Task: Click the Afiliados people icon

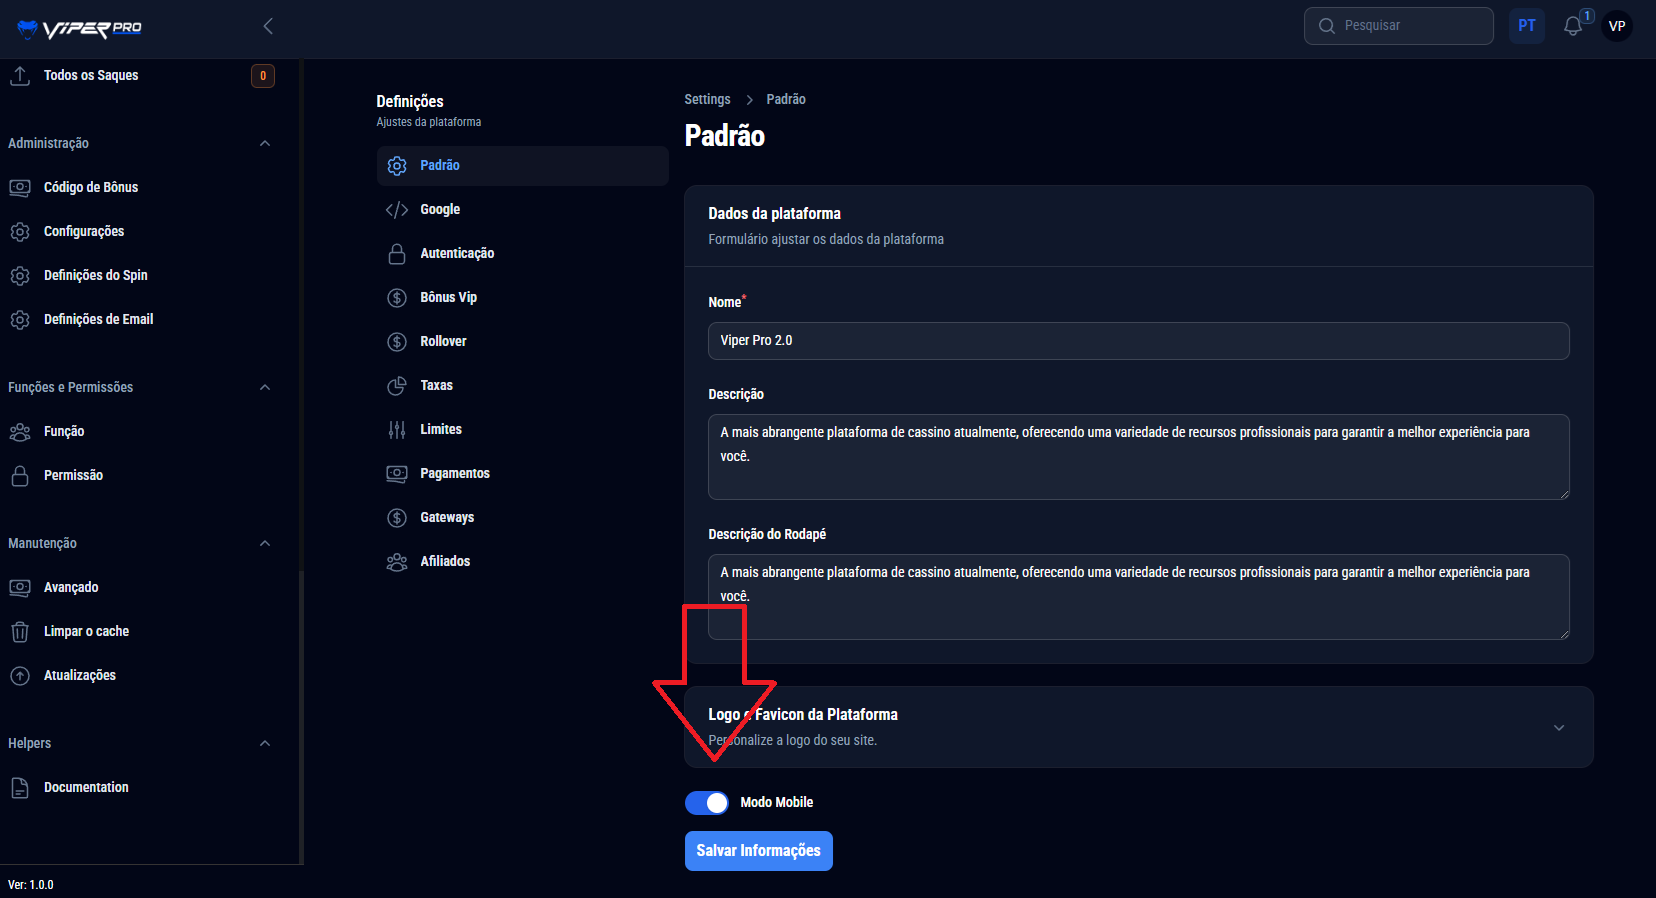Action: click(397, 561)
